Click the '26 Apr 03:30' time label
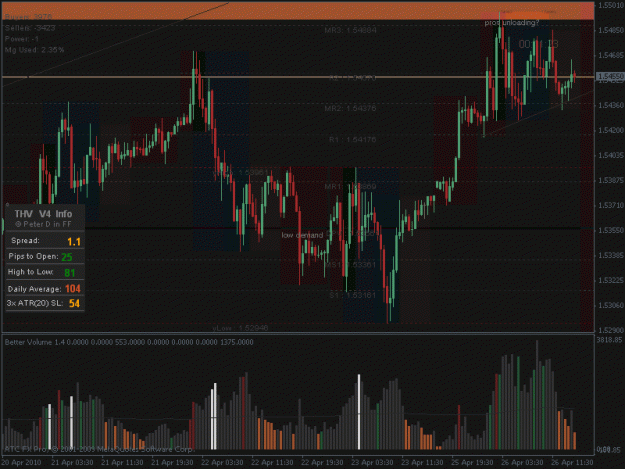625x469 pixels. pyautogui.click(x=522, y=462)
